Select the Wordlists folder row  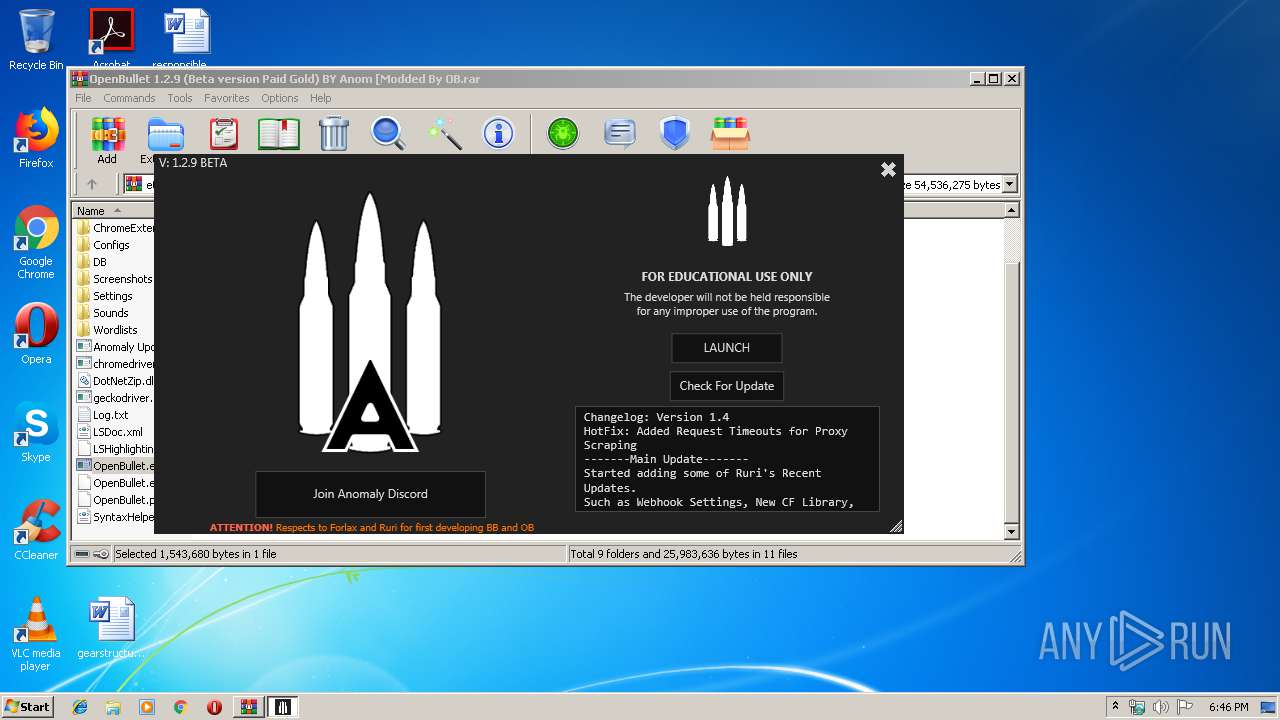(x=113, y=330)
